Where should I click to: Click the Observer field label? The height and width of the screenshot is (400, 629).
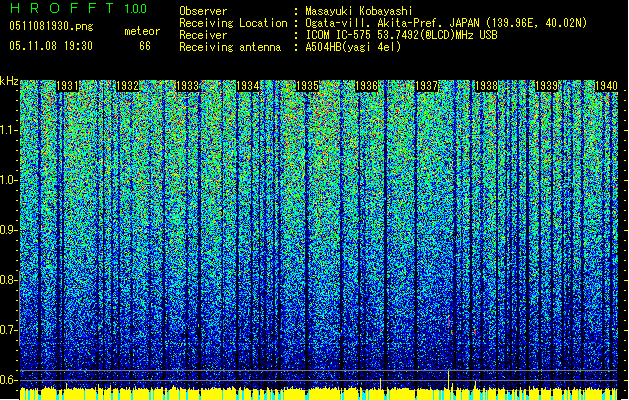[x=203, y=11]
